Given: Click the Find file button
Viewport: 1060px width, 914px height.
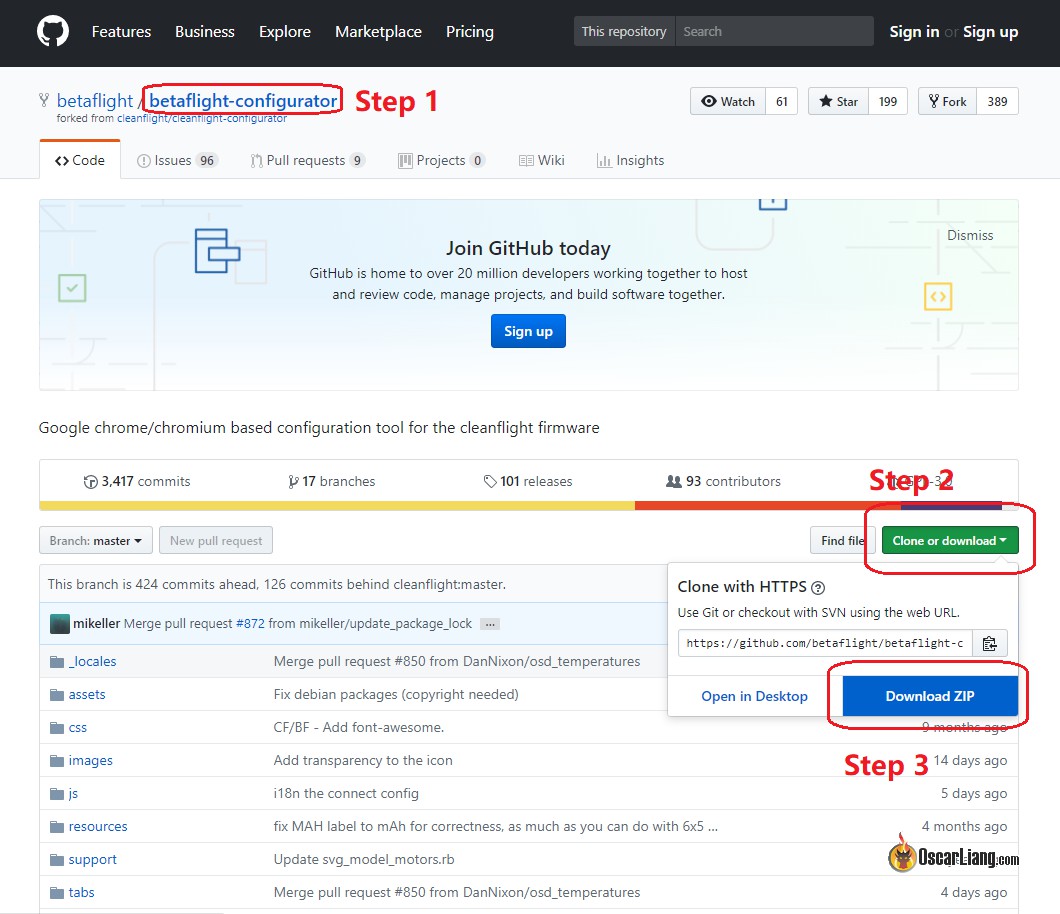Looking at the screenshot, I should tap(842, 540).
